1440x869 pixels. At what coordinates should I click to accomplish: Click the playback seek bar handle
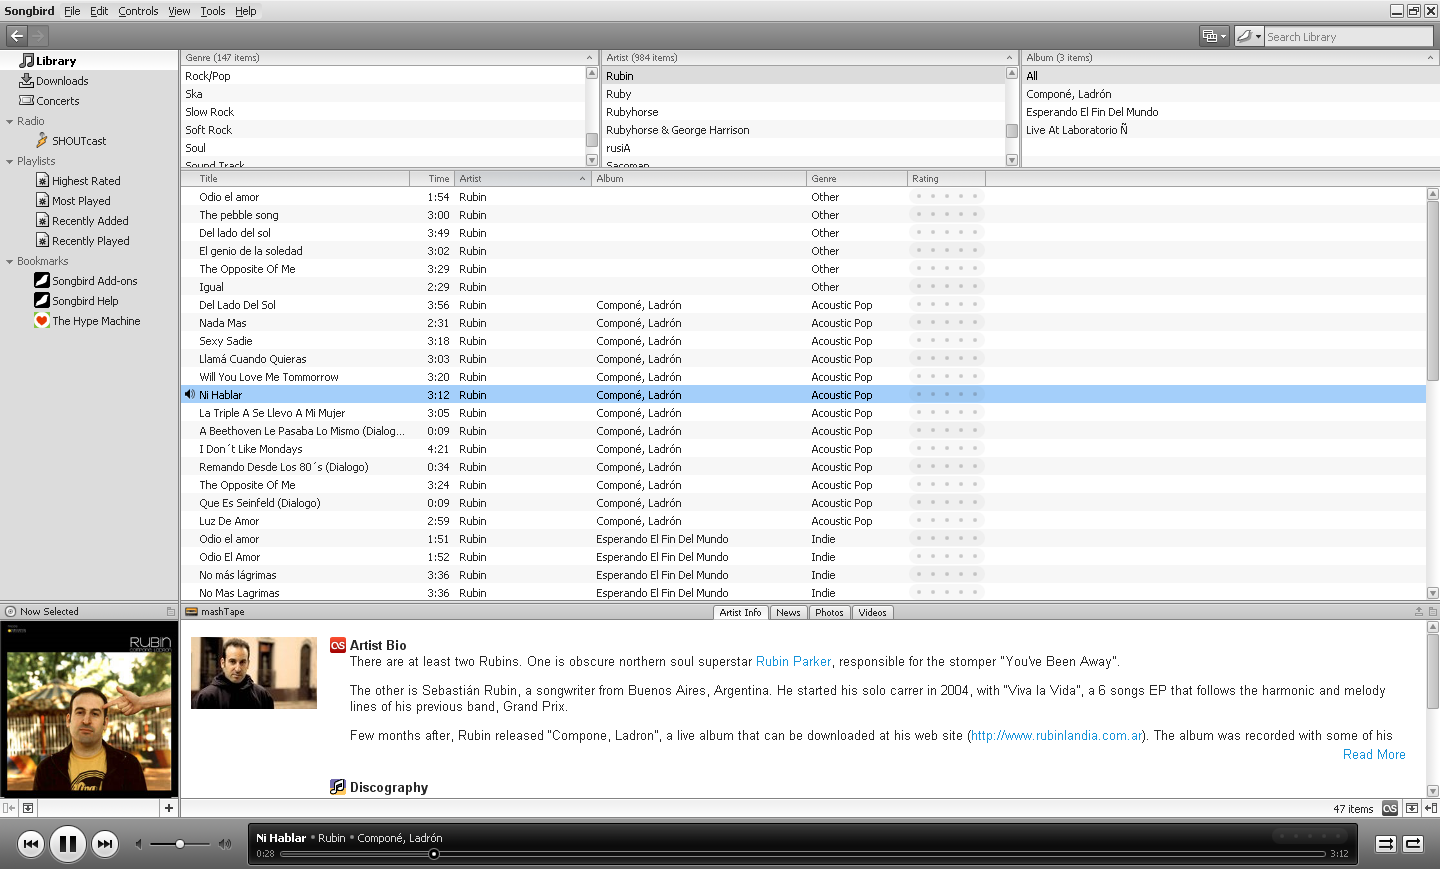pyautogui.click(x=434, y=854)
